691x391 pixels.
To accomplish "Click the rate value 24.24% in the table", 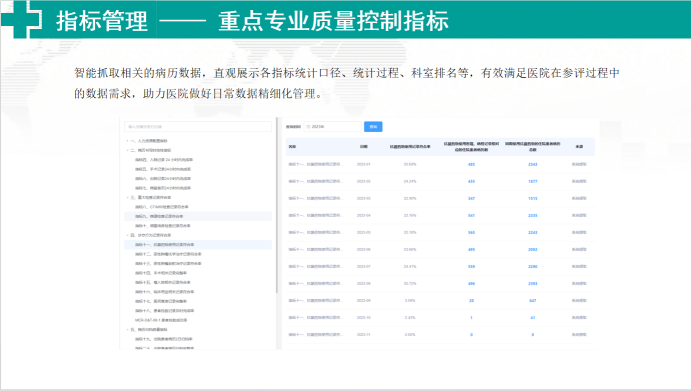I will (410, 181).
